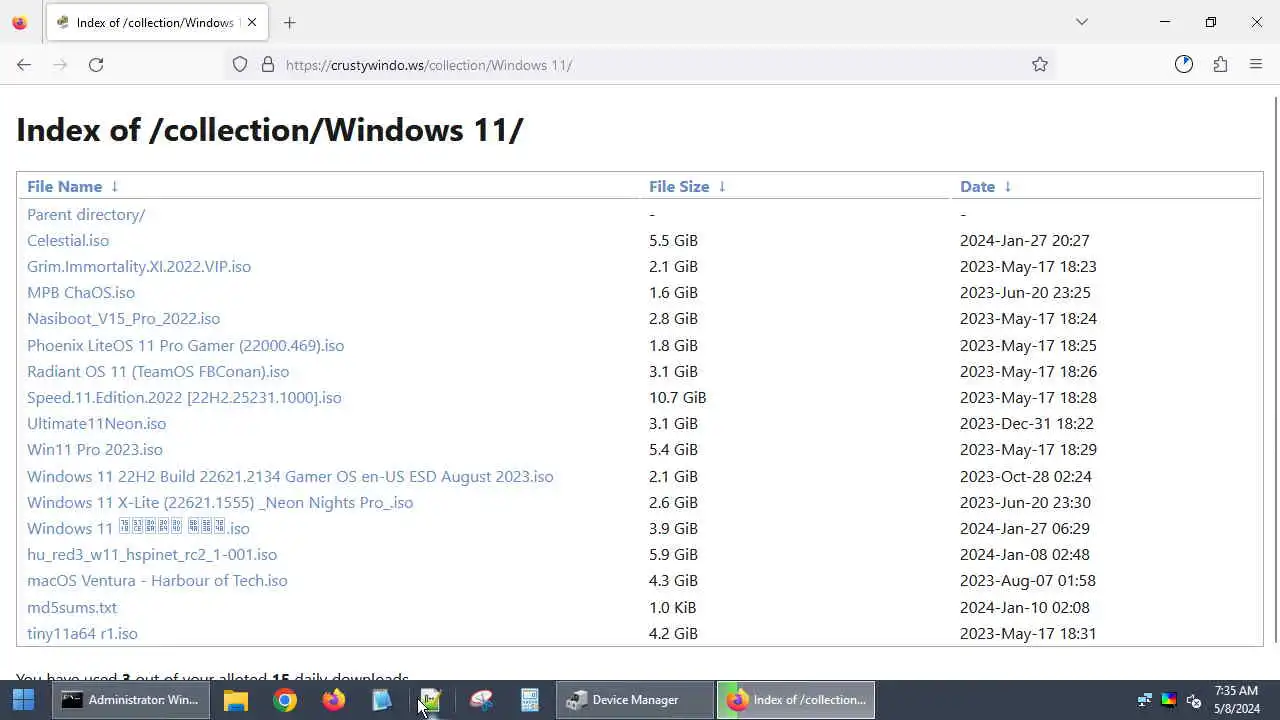Screen dimensions: 1280x720
Task: Sort the list by File Name
Action: coord(64,187)
